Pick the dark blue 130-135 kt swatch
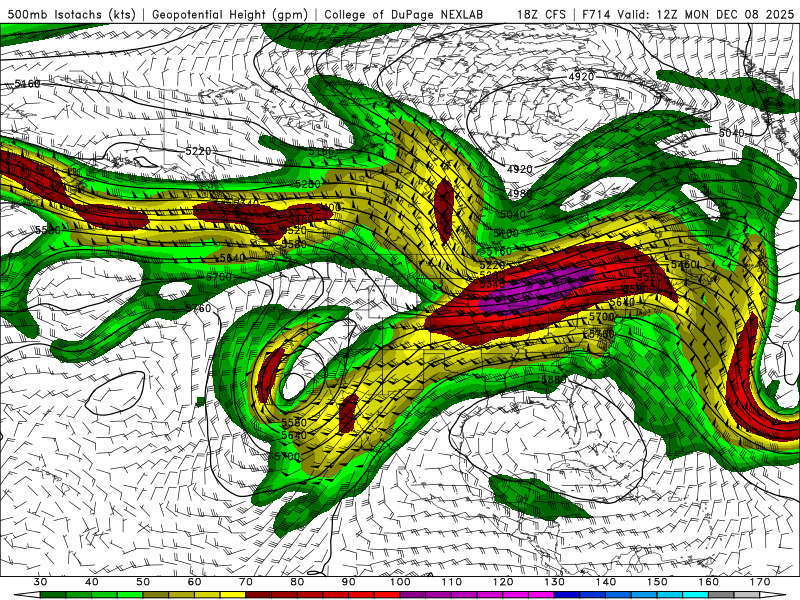The height and width of the screenshot is (600, 800). click(x=567, y=596)
